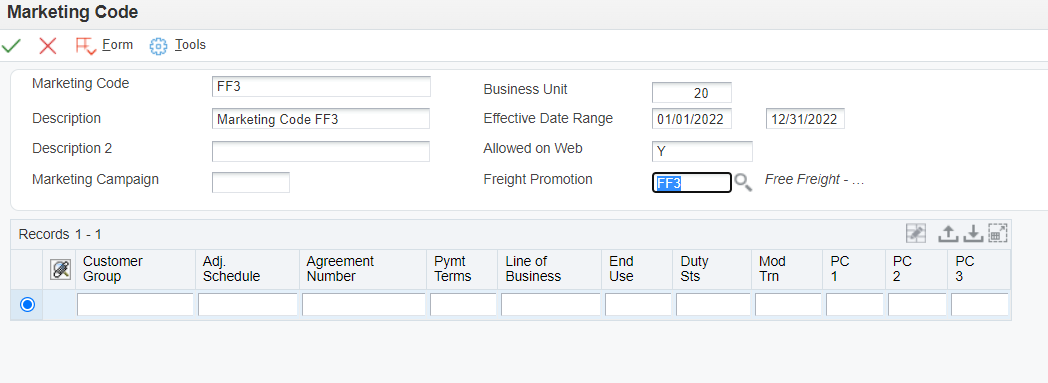The height and width of the screenshot is (383, 1048).
Task: Click the Mod Trn cell in first row
Action: 788,305
